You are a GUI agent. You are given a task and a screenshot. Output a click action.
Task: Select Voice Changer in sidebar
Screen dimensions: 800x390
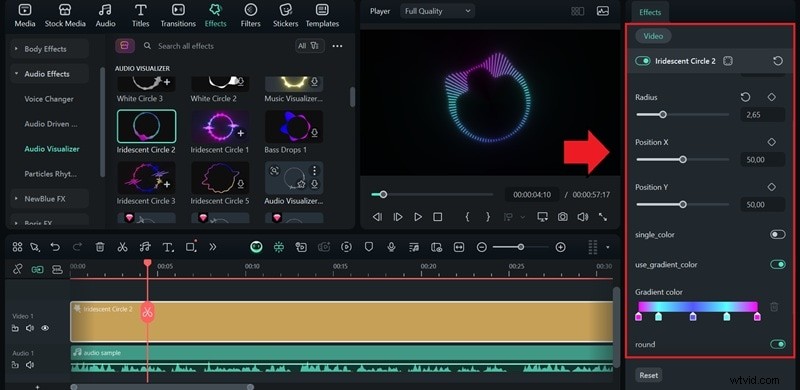[49, 99]
